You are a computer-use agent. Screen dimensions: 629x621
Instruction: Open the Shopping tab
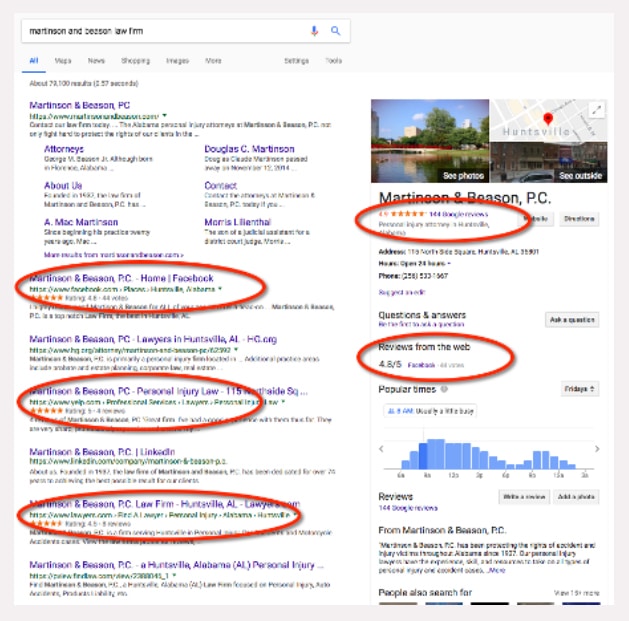[136, 61]
